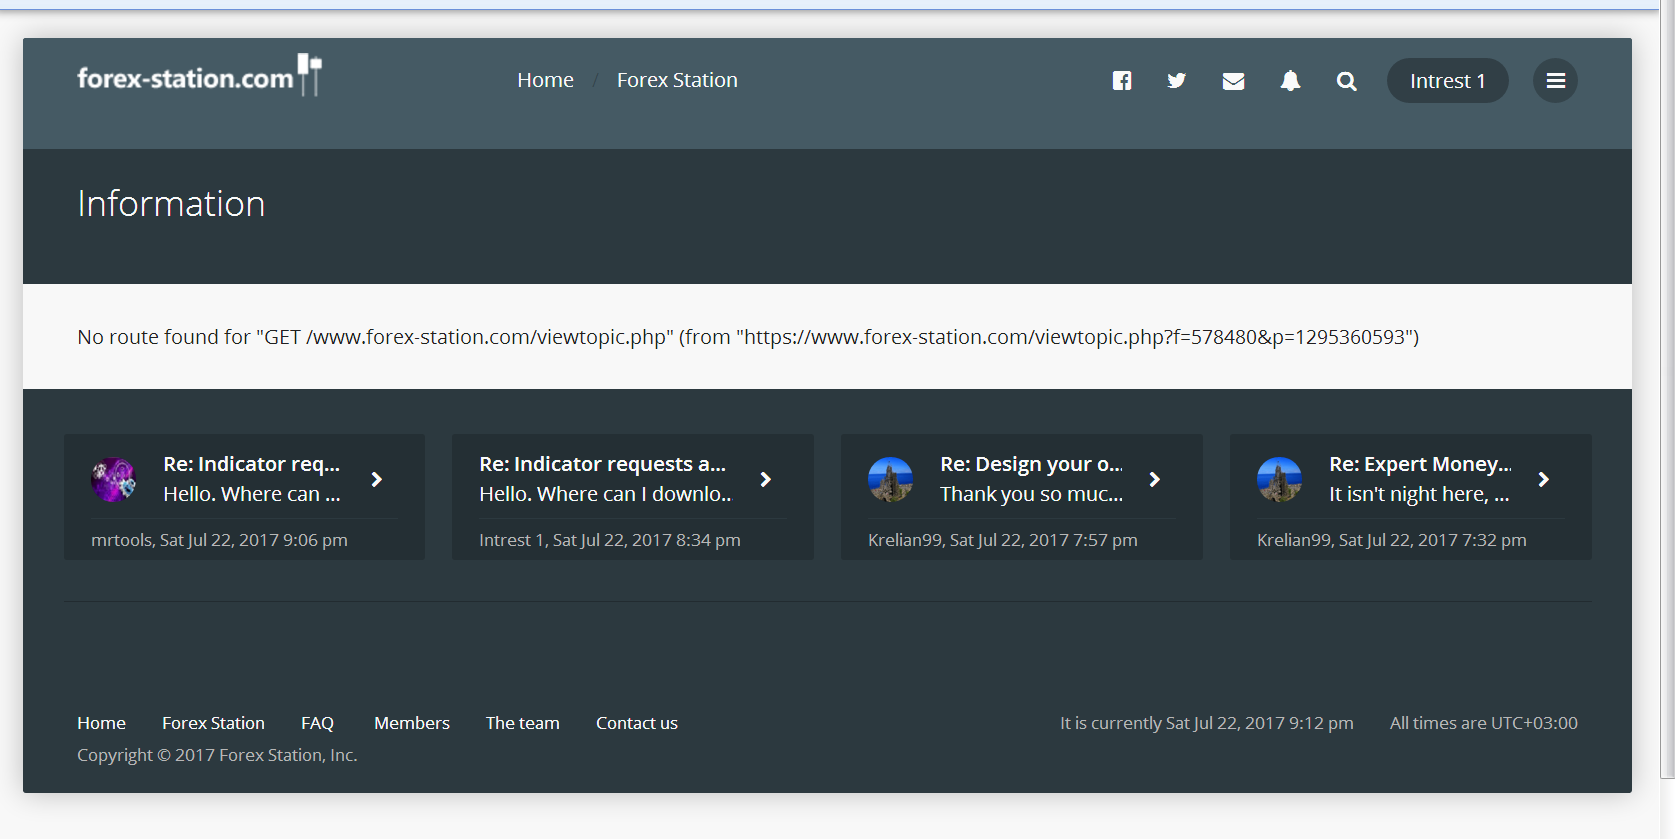Click "Krelian99, Sat Jul 22, 2017 7:32 pm" text
Image resolution: width=1675 pixels, height=839 pixels.
1392,540
